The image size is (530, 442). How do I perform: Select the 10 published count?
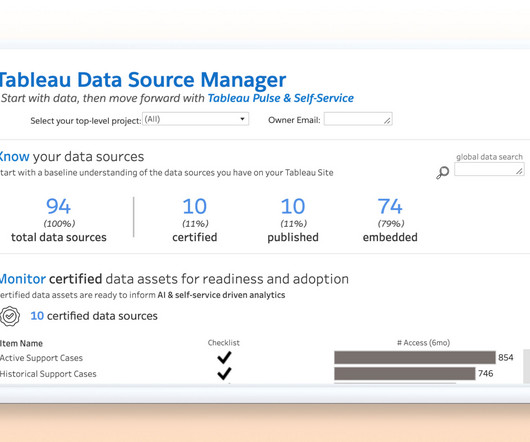pos(293,206)
